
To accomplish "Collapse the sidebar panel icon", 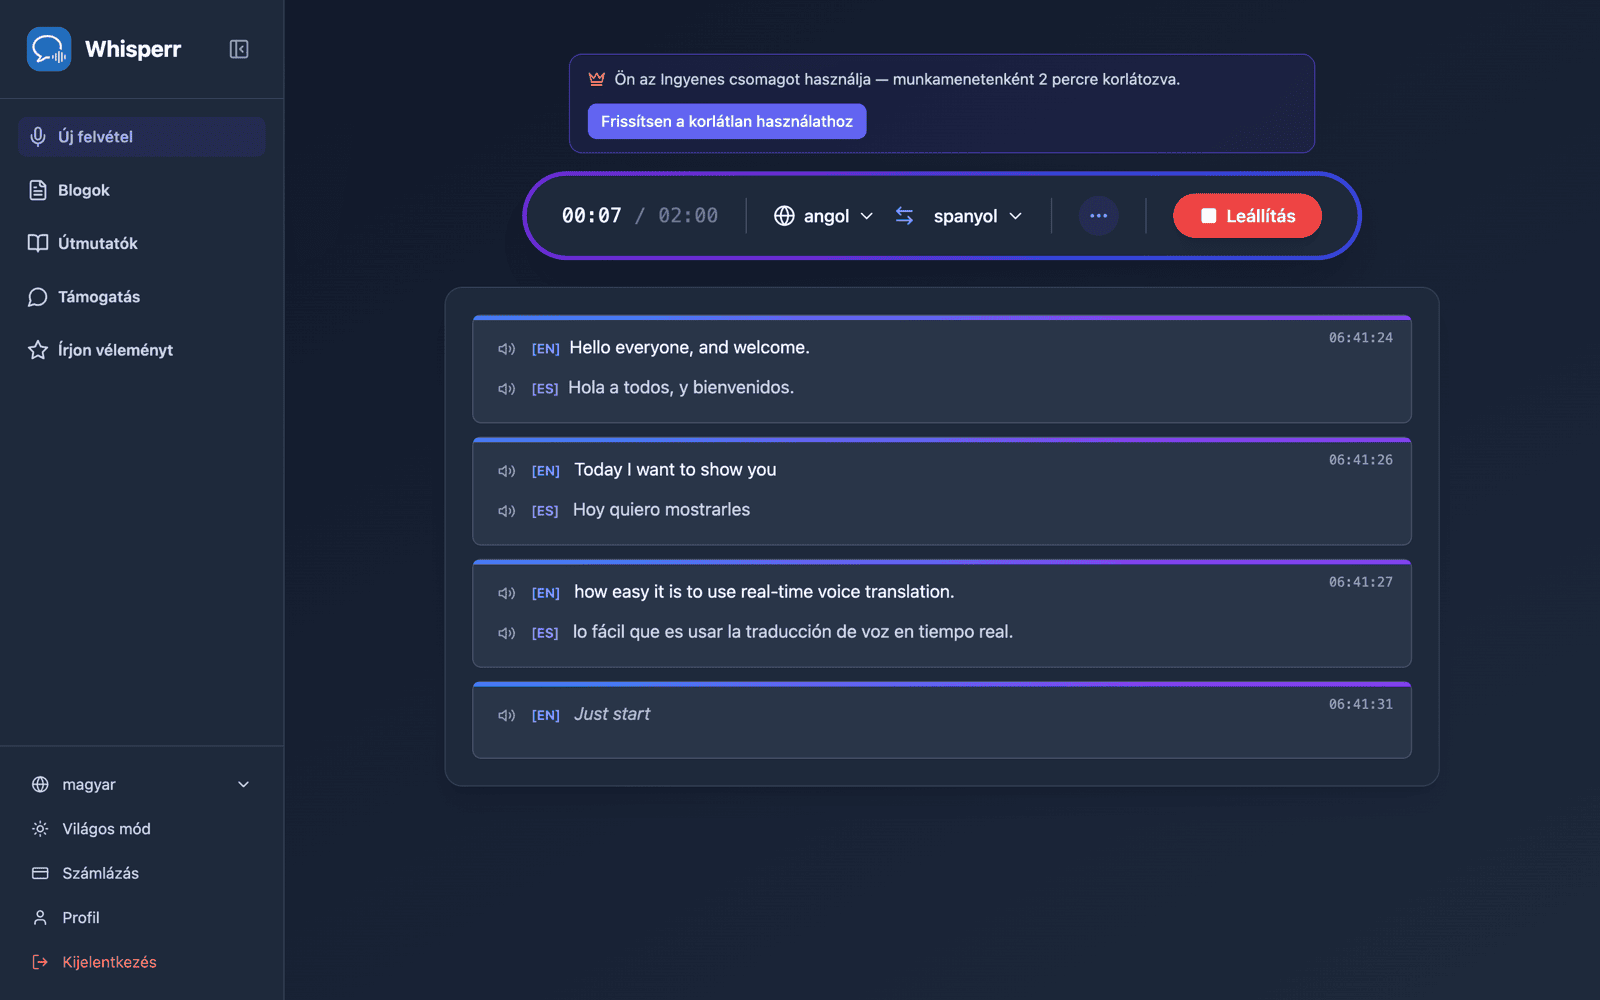I will click(x=239, y=49).
